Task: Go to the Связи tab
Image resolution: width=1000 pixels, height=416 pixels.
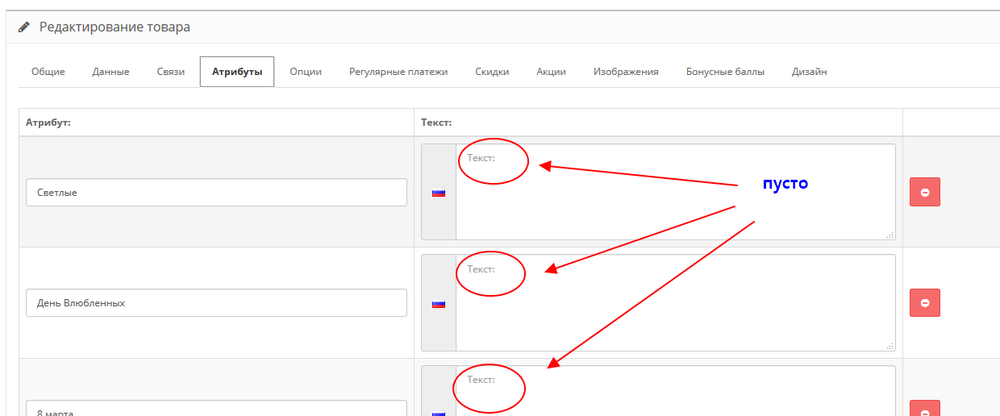Action: [x=170, y=72]
